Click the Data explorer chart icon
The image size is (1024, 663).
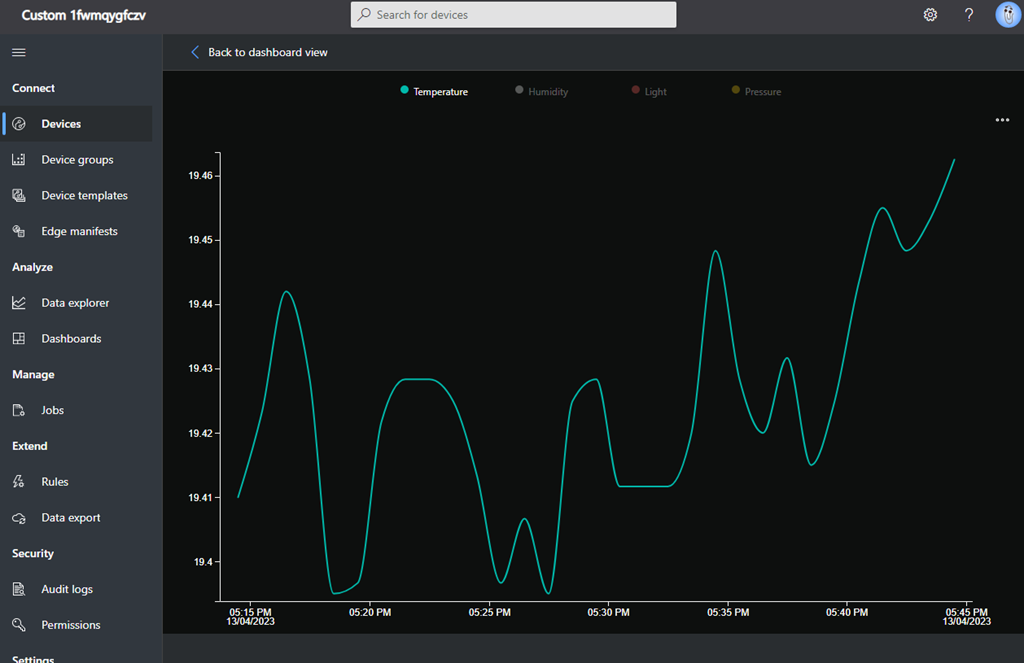pos(19,303)
